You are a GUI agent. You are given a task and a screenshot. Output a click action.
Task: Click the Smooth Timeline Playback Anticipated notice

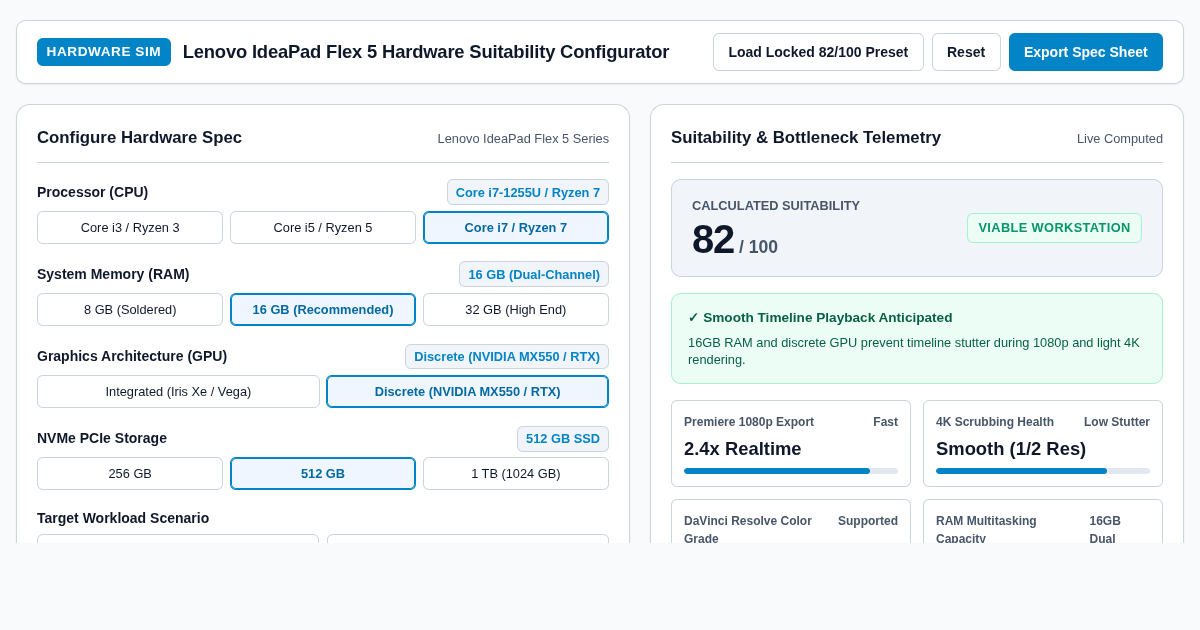pos(917,338)
